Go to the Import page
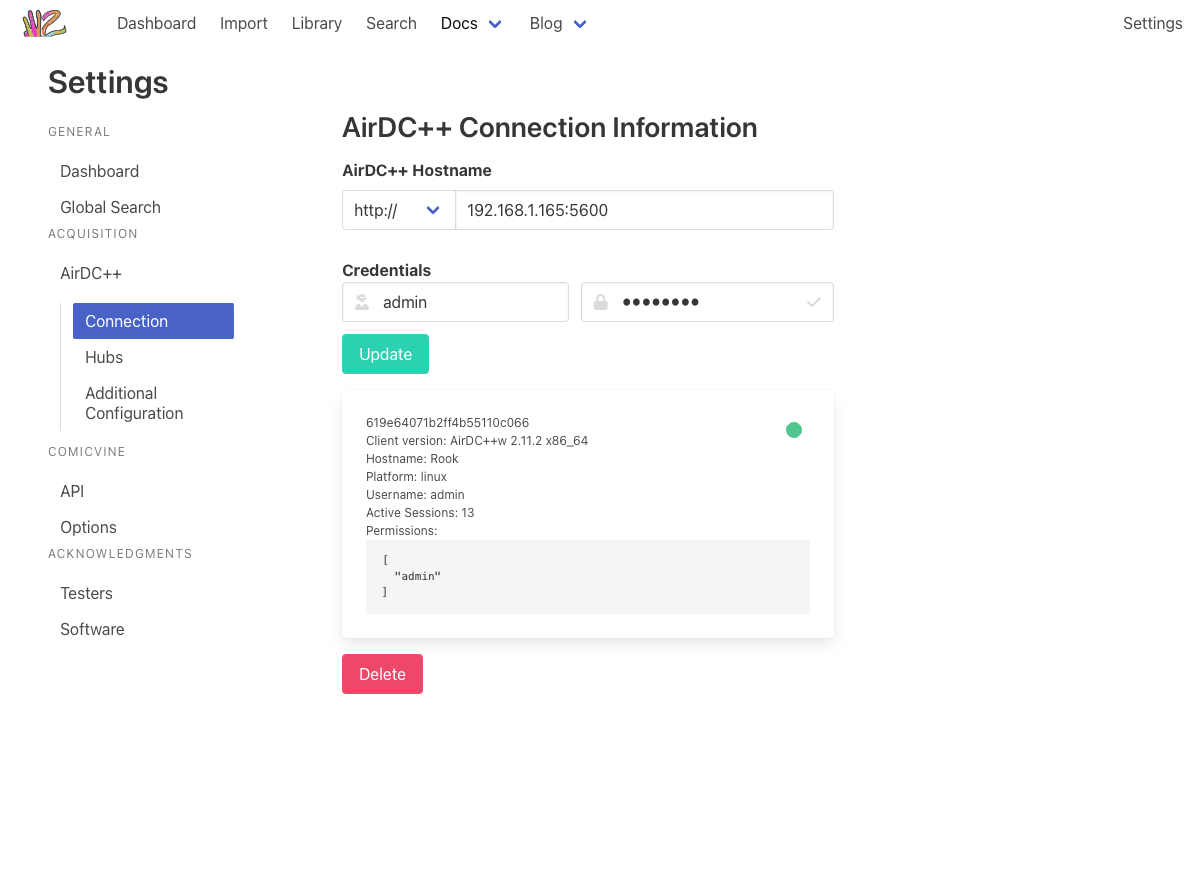 click(x=244, y=23)
